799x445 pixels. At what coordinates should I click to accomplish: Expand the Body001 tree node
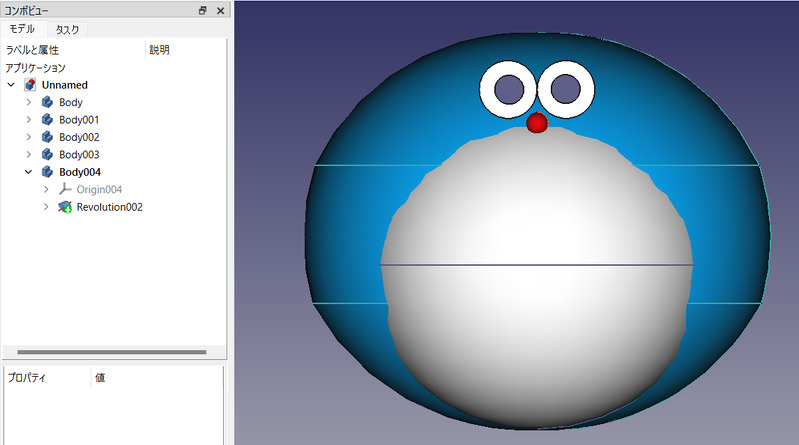(29, 119)
